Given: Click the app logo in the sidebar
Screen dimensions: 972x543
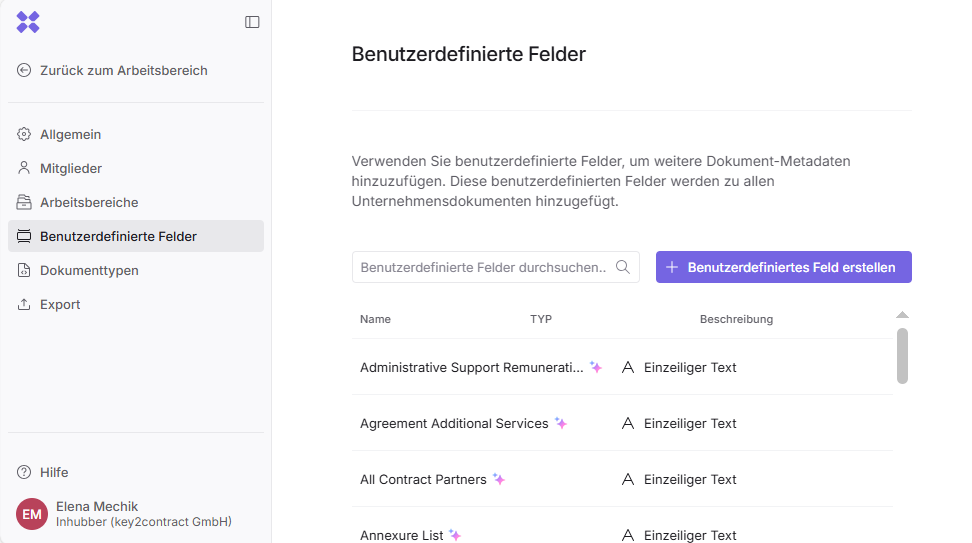Looking at the screenshot, I should pos(28,22).
